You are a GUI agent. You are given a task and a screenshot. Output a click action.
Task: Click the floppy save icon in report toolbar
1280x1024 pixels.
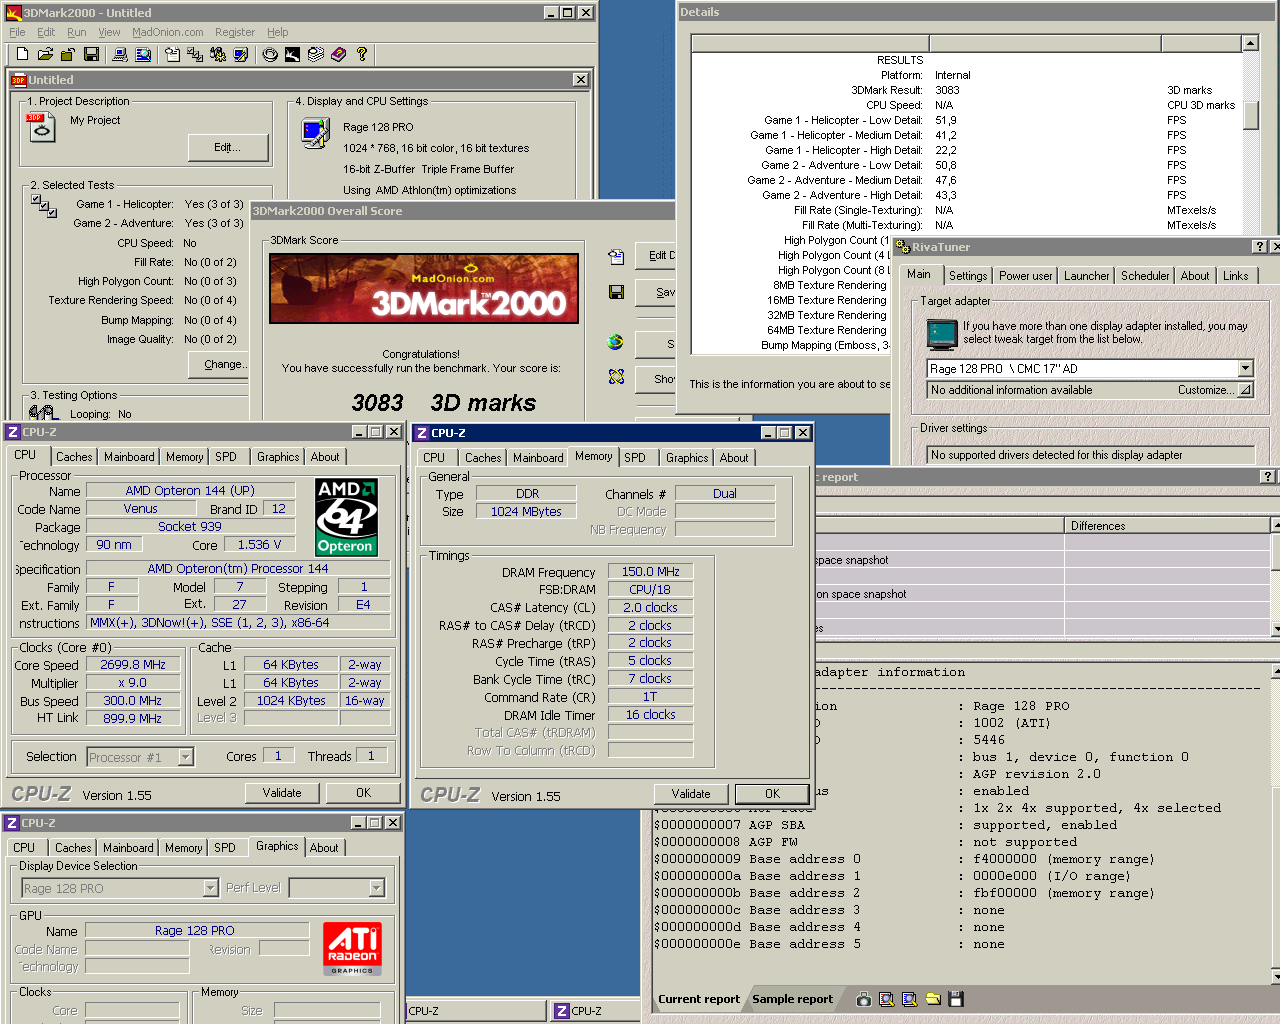956,999
